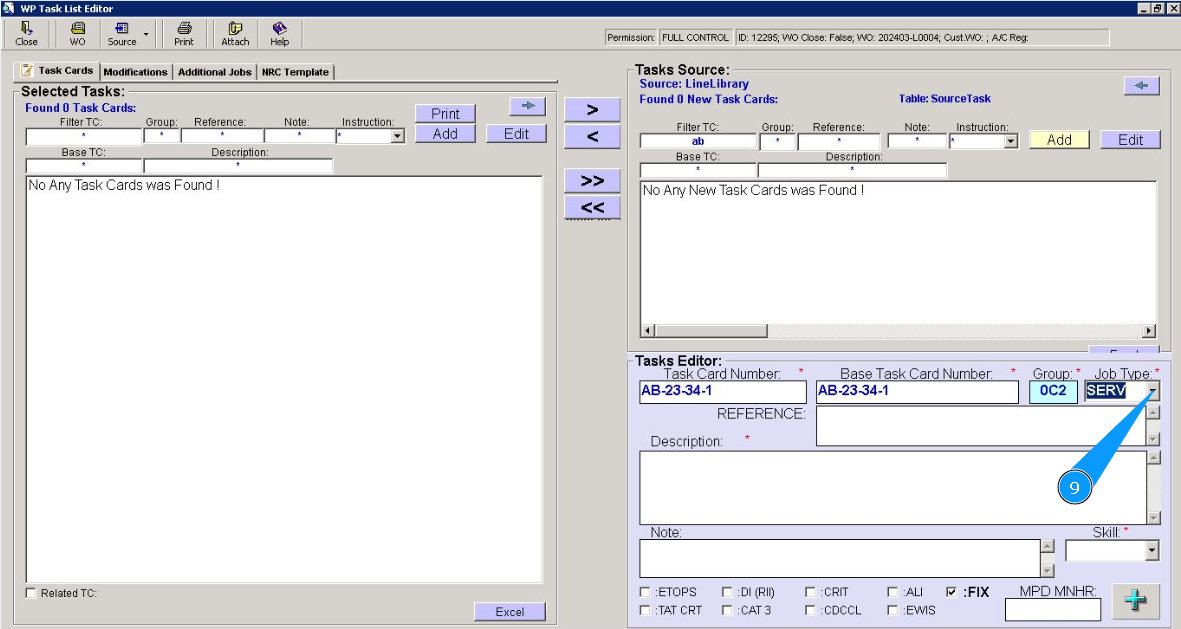Image resolution: width=1181 pixels, height=629 pixels.
Task: Enable the Related TC checkbox
Action: coord(31,594)
